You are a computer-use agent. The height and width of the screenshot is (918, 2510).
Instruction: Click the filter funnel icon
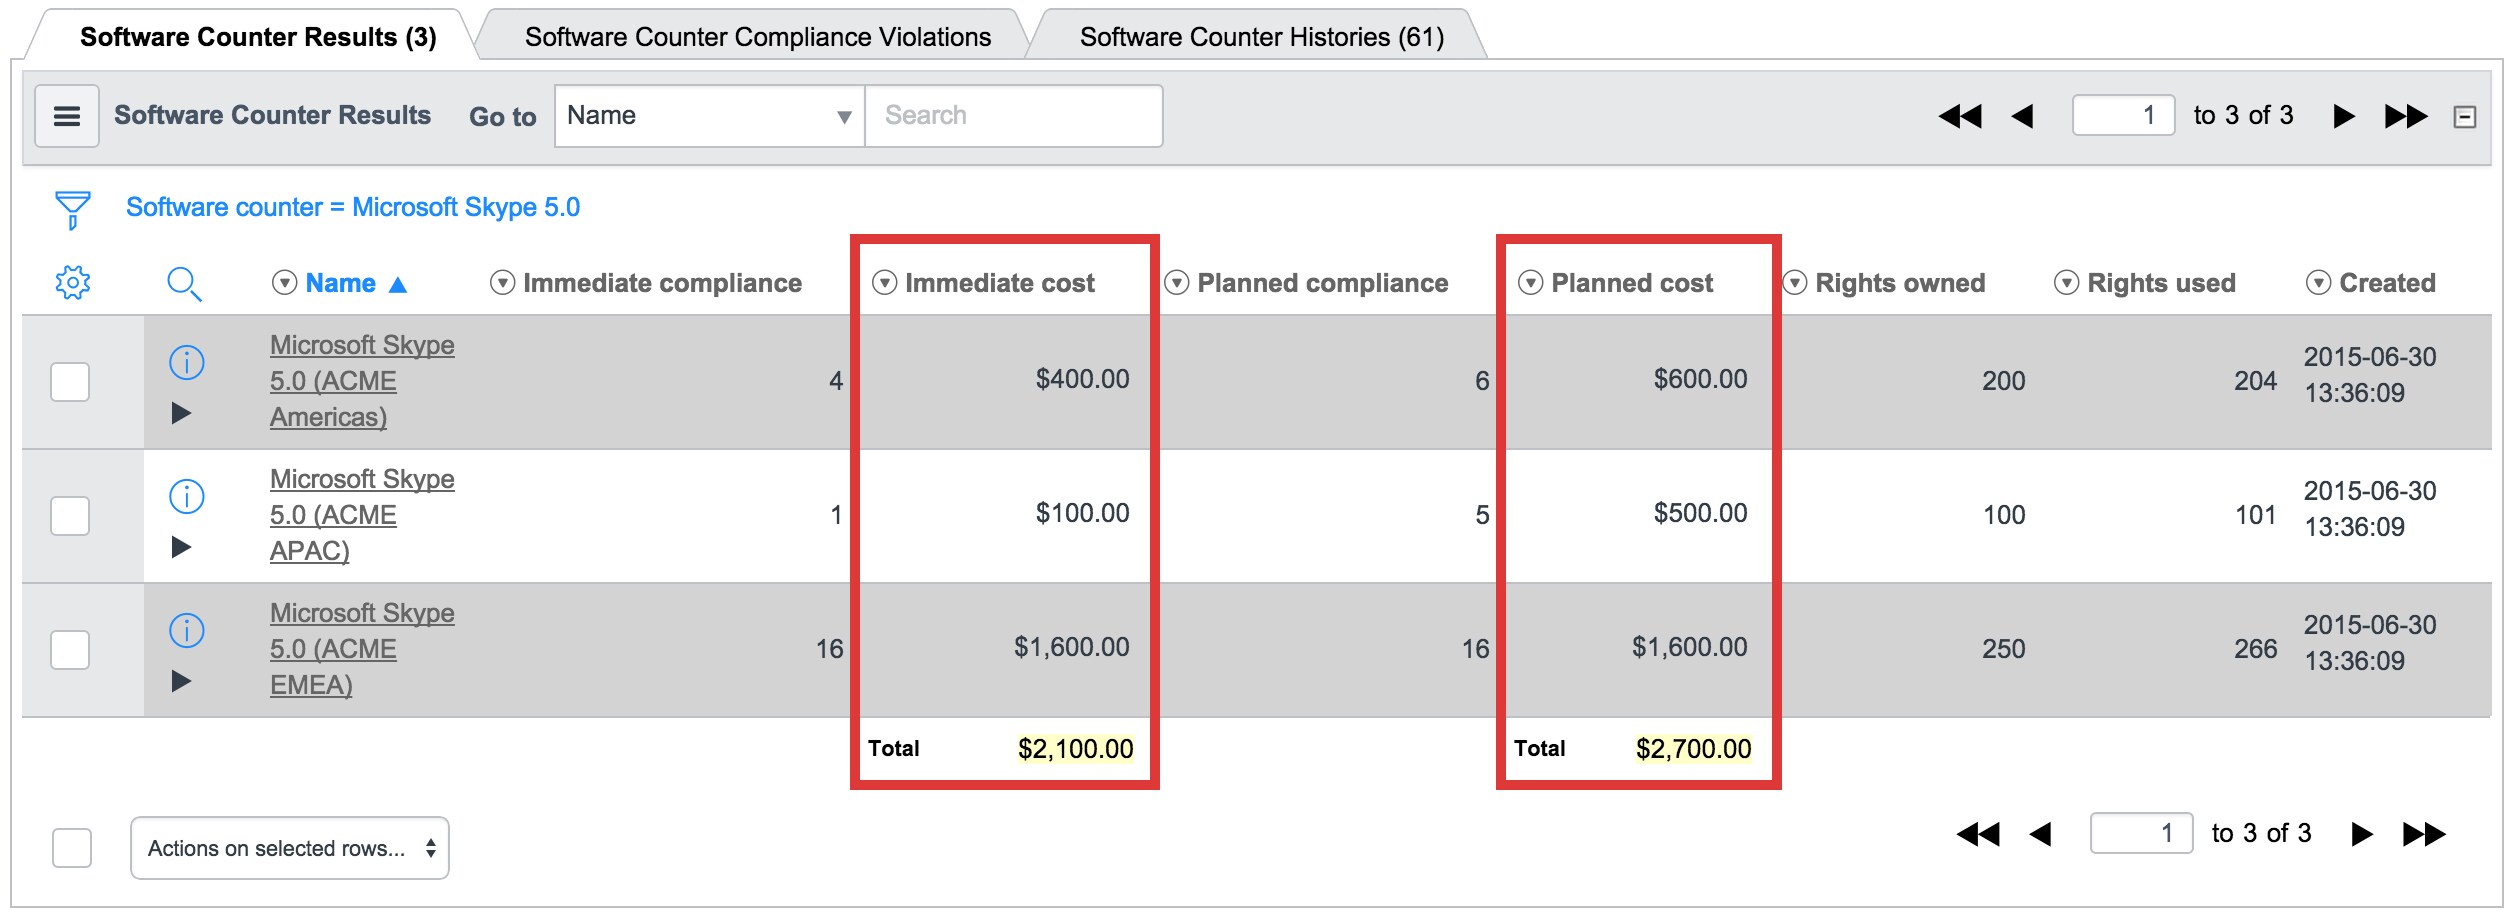point(72,209)
